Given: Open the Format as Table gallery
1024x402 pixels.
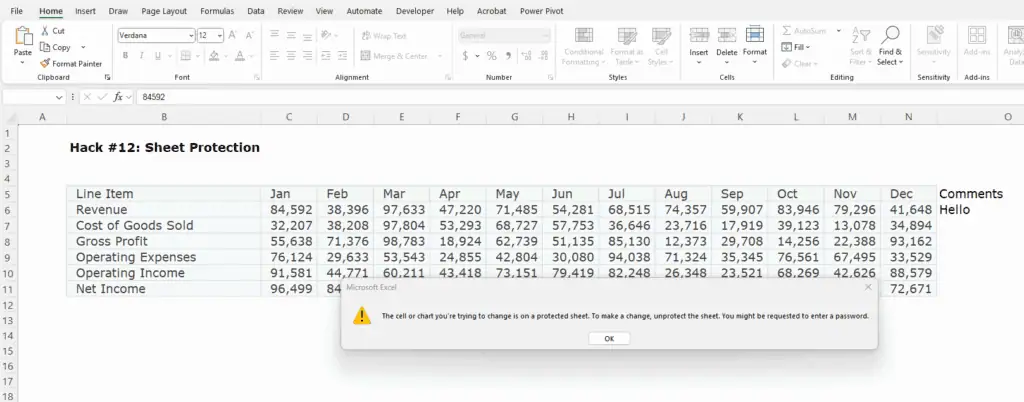Looking at the screenshot, I should 627,46.
